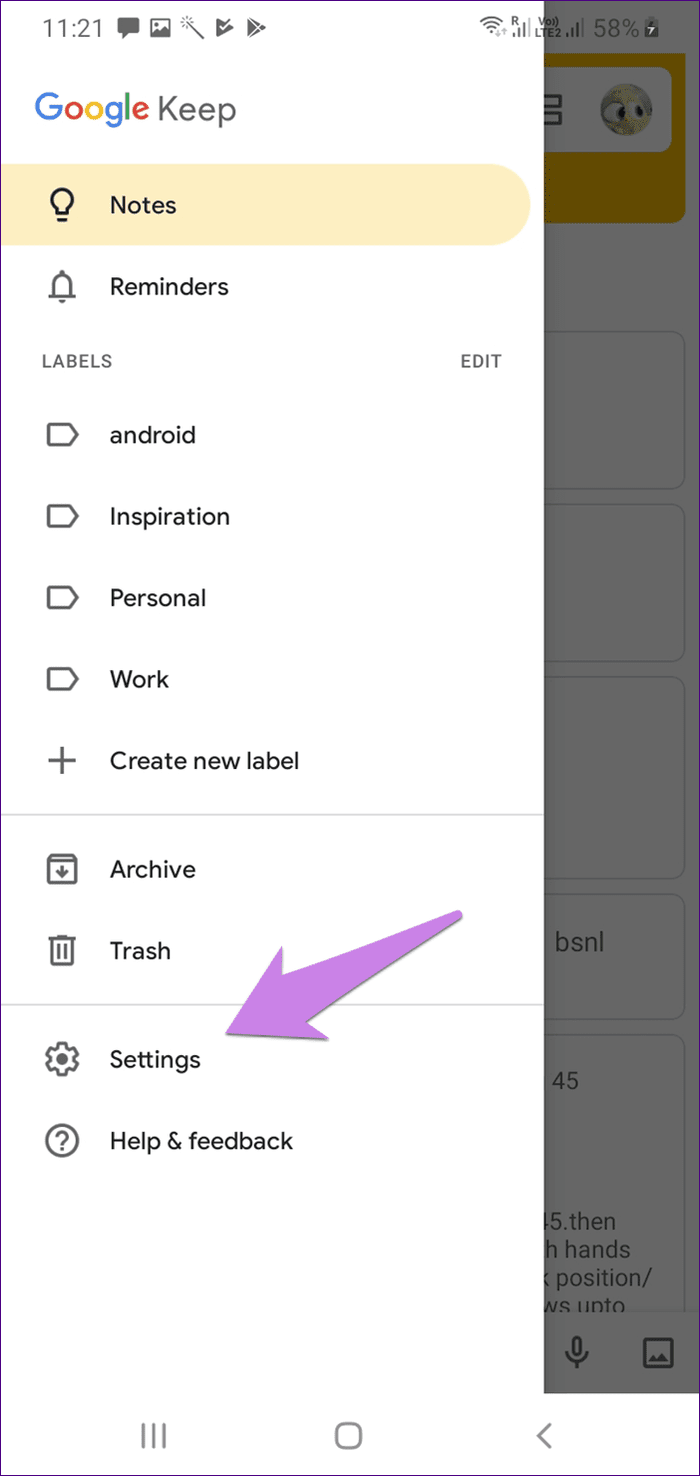The height and width of the screenshot is (1476, 700).
Task: Tap the image note icon
Action: coord(657,1353)
